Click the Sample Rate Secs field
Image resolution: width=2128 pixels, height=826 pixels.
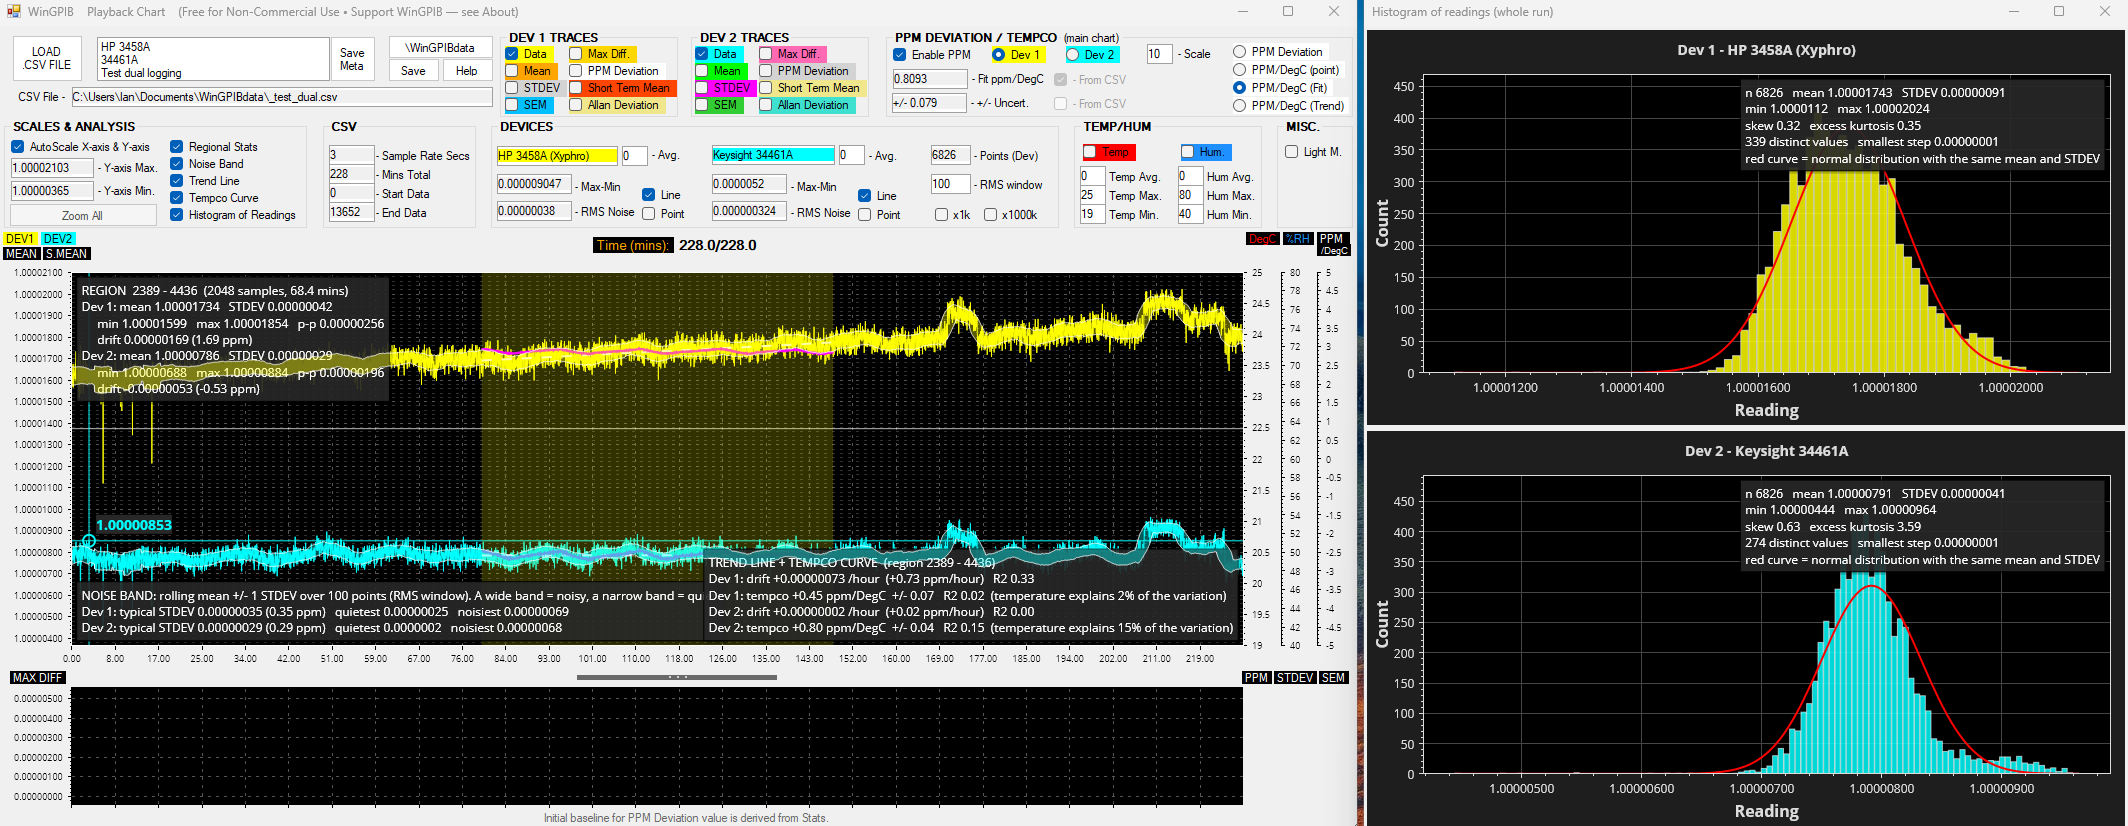[352, 155]
